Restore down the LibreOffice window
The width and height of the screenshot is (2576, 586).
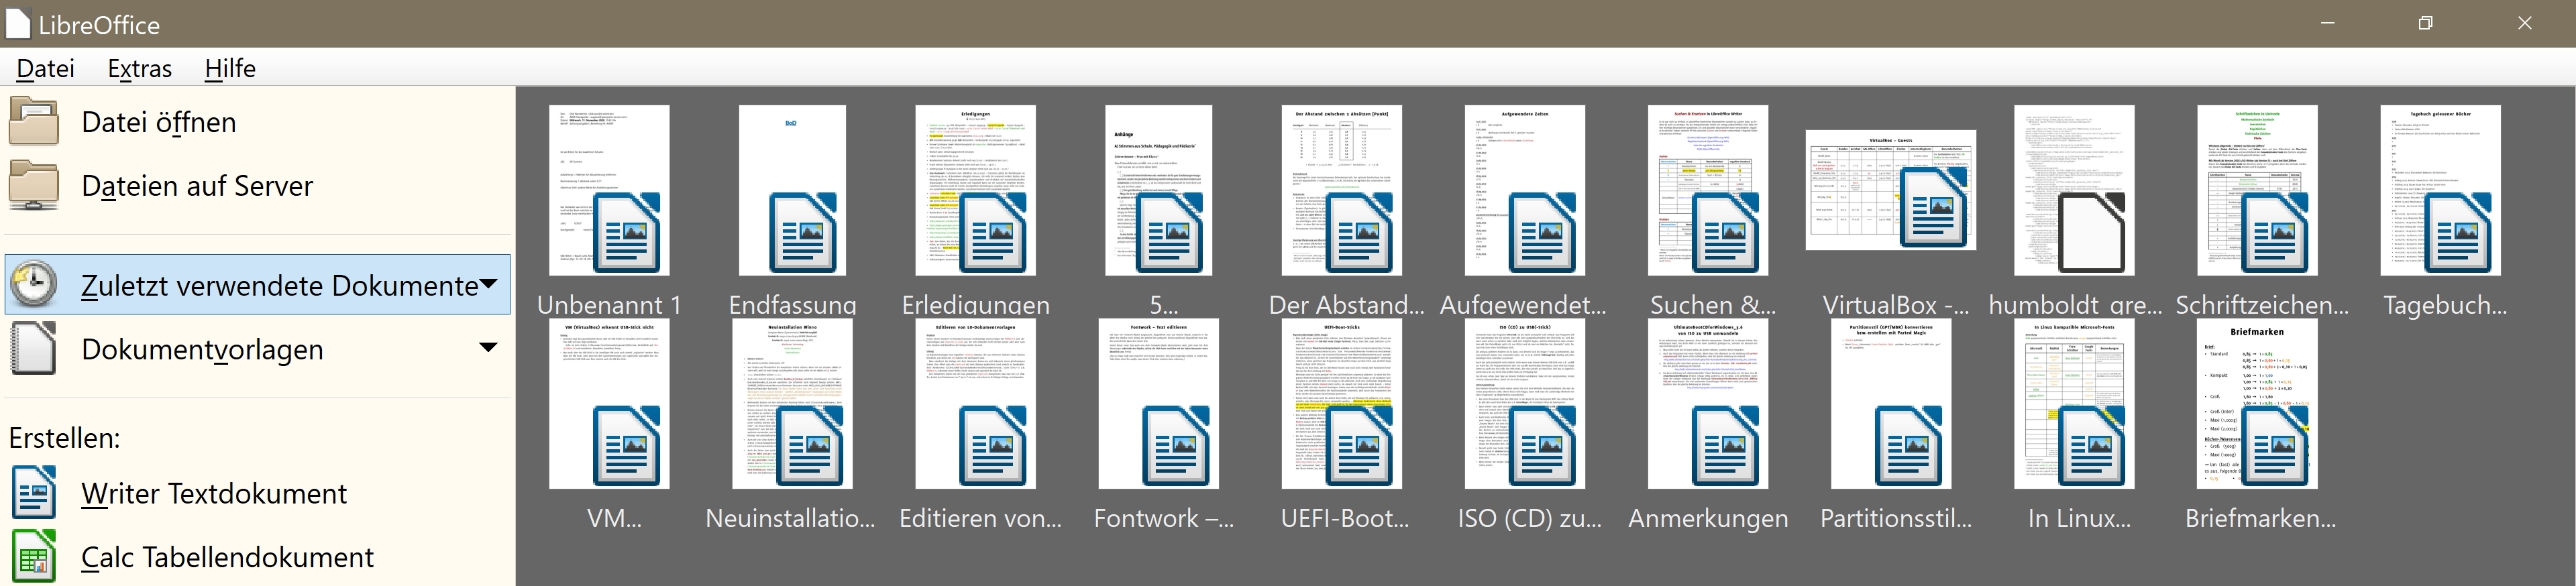(2425, 23)
